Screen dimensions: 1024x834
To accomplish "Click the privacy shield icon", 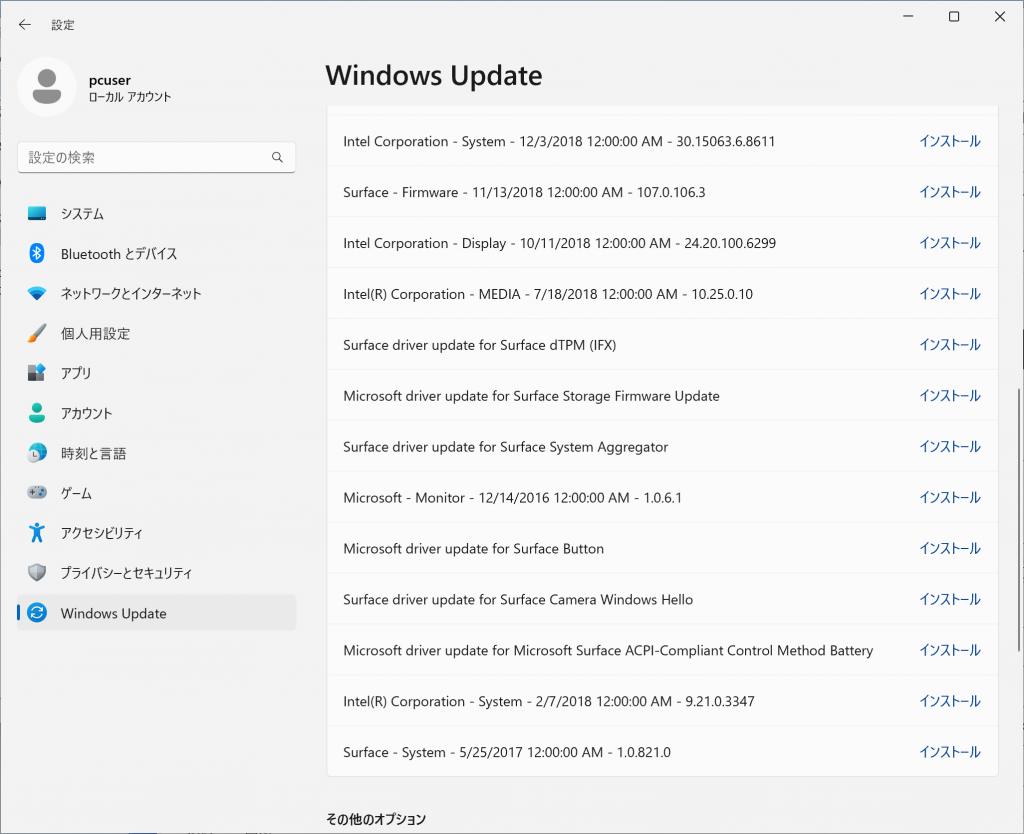I will click(37, 573).
